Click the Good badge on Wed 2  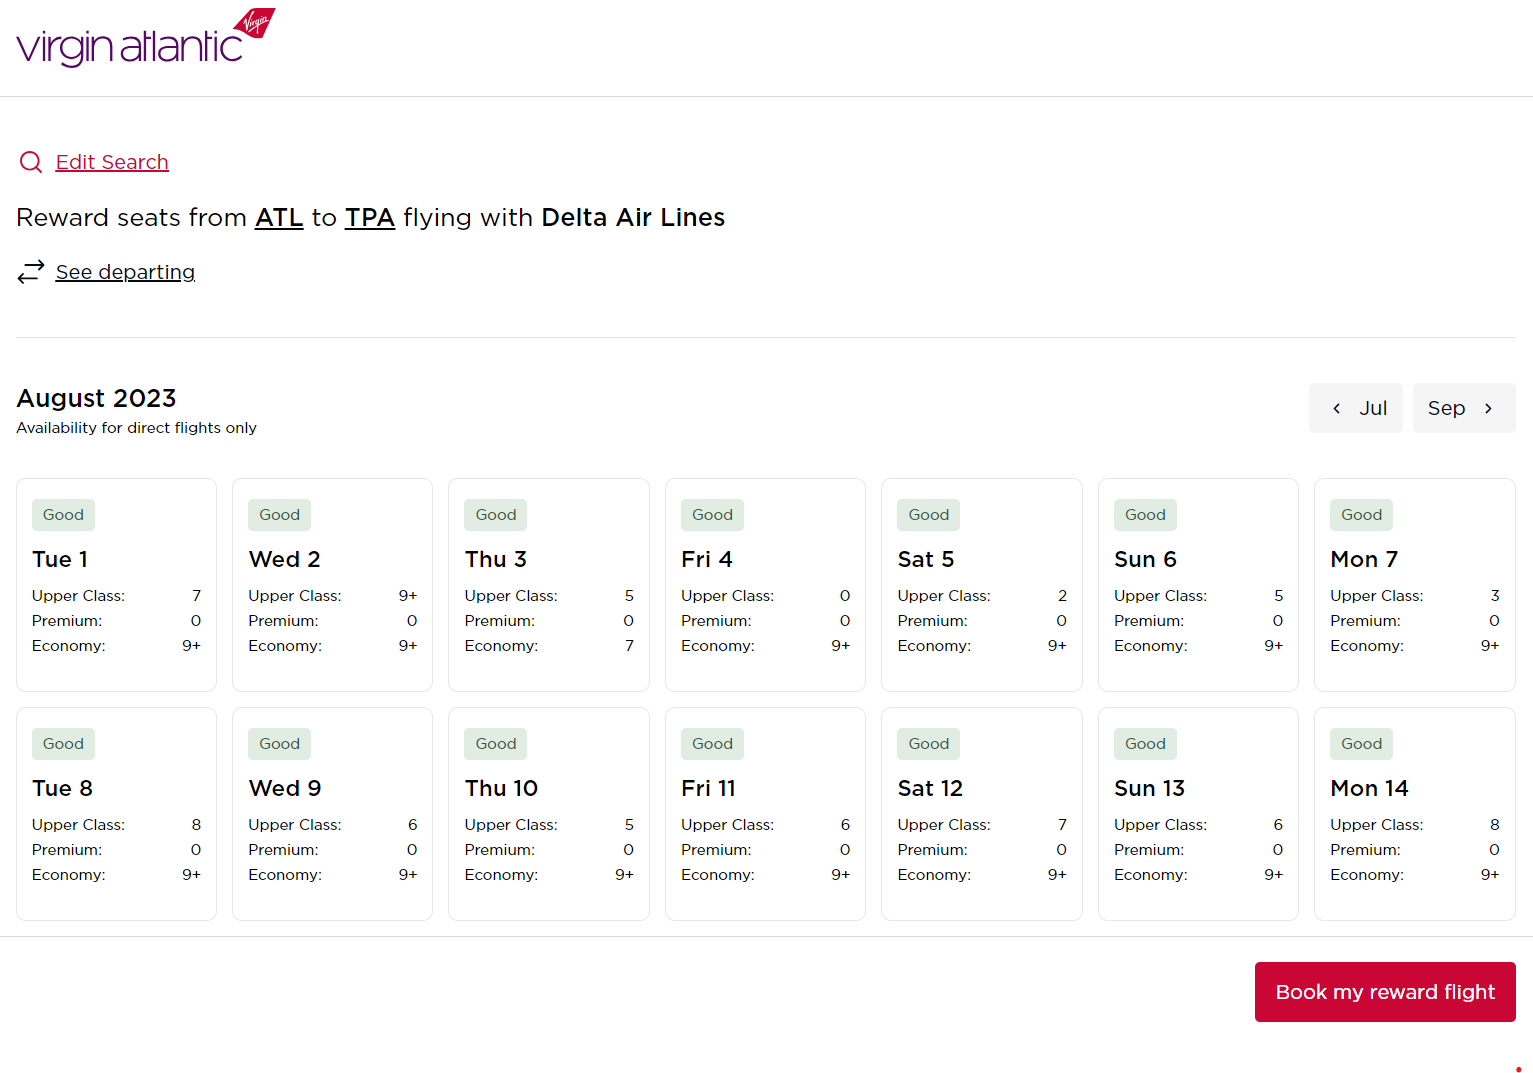click(x=279, y=514)
